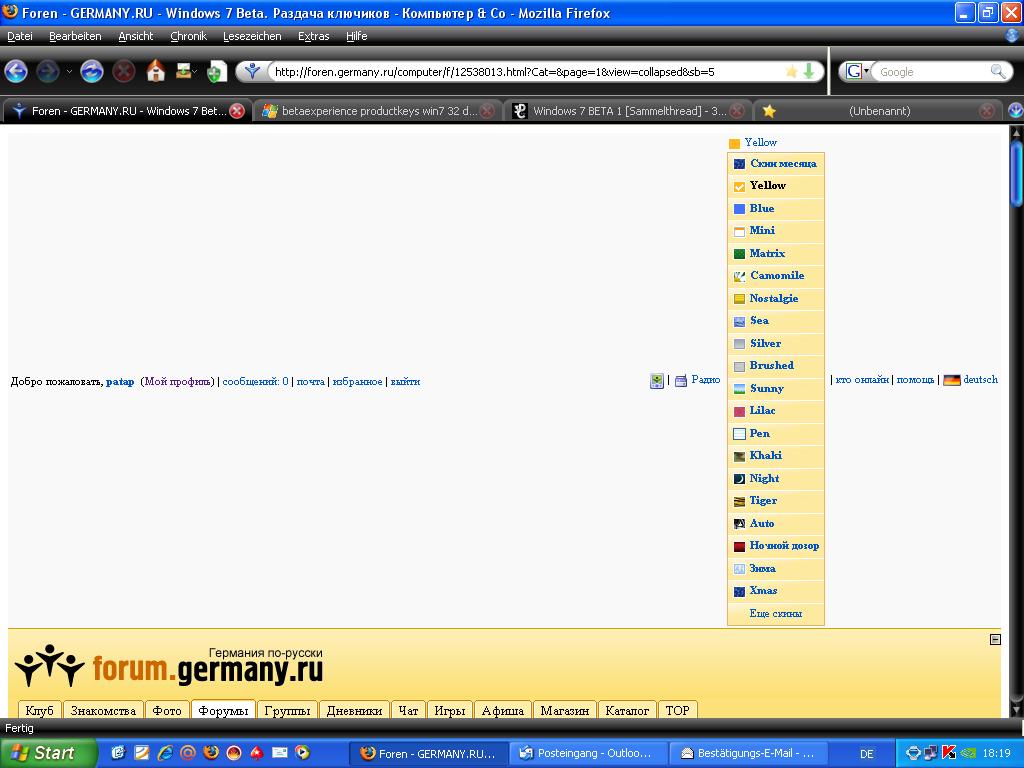Open the Google search engine dropdown
Image resolution: width=1024 pixels, height=768 pixels.
click(857, 71)
